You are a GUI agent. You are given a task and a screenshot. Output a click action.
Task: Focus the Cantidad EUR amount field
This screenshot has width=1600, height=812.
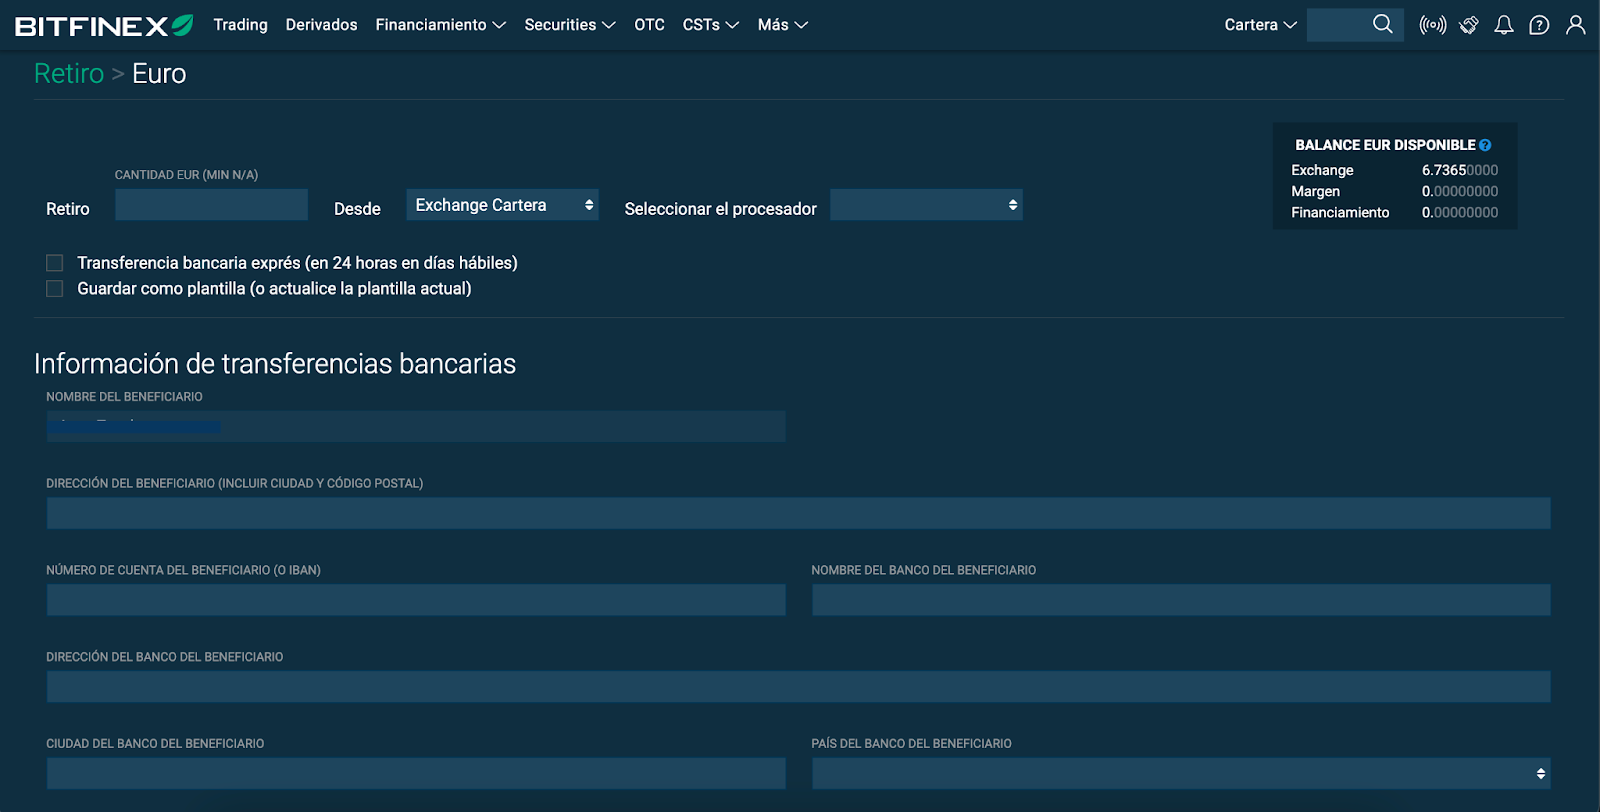coord(211,205)
